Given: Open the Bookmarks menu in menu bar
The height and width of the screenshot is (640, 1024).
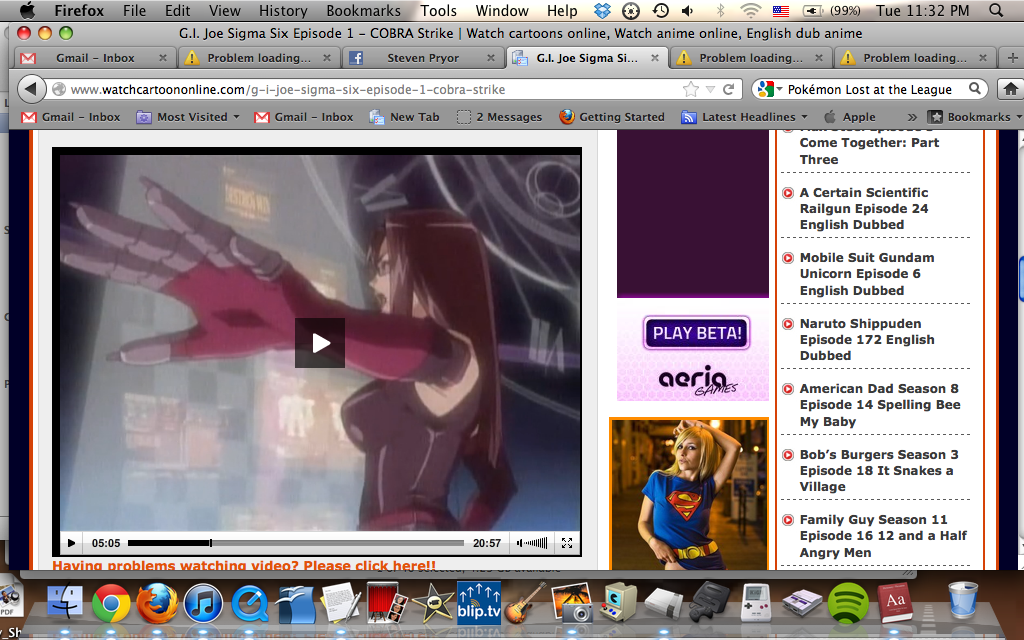Looking at the screenshot, I should pyautogui.click(x=364, y=10).
